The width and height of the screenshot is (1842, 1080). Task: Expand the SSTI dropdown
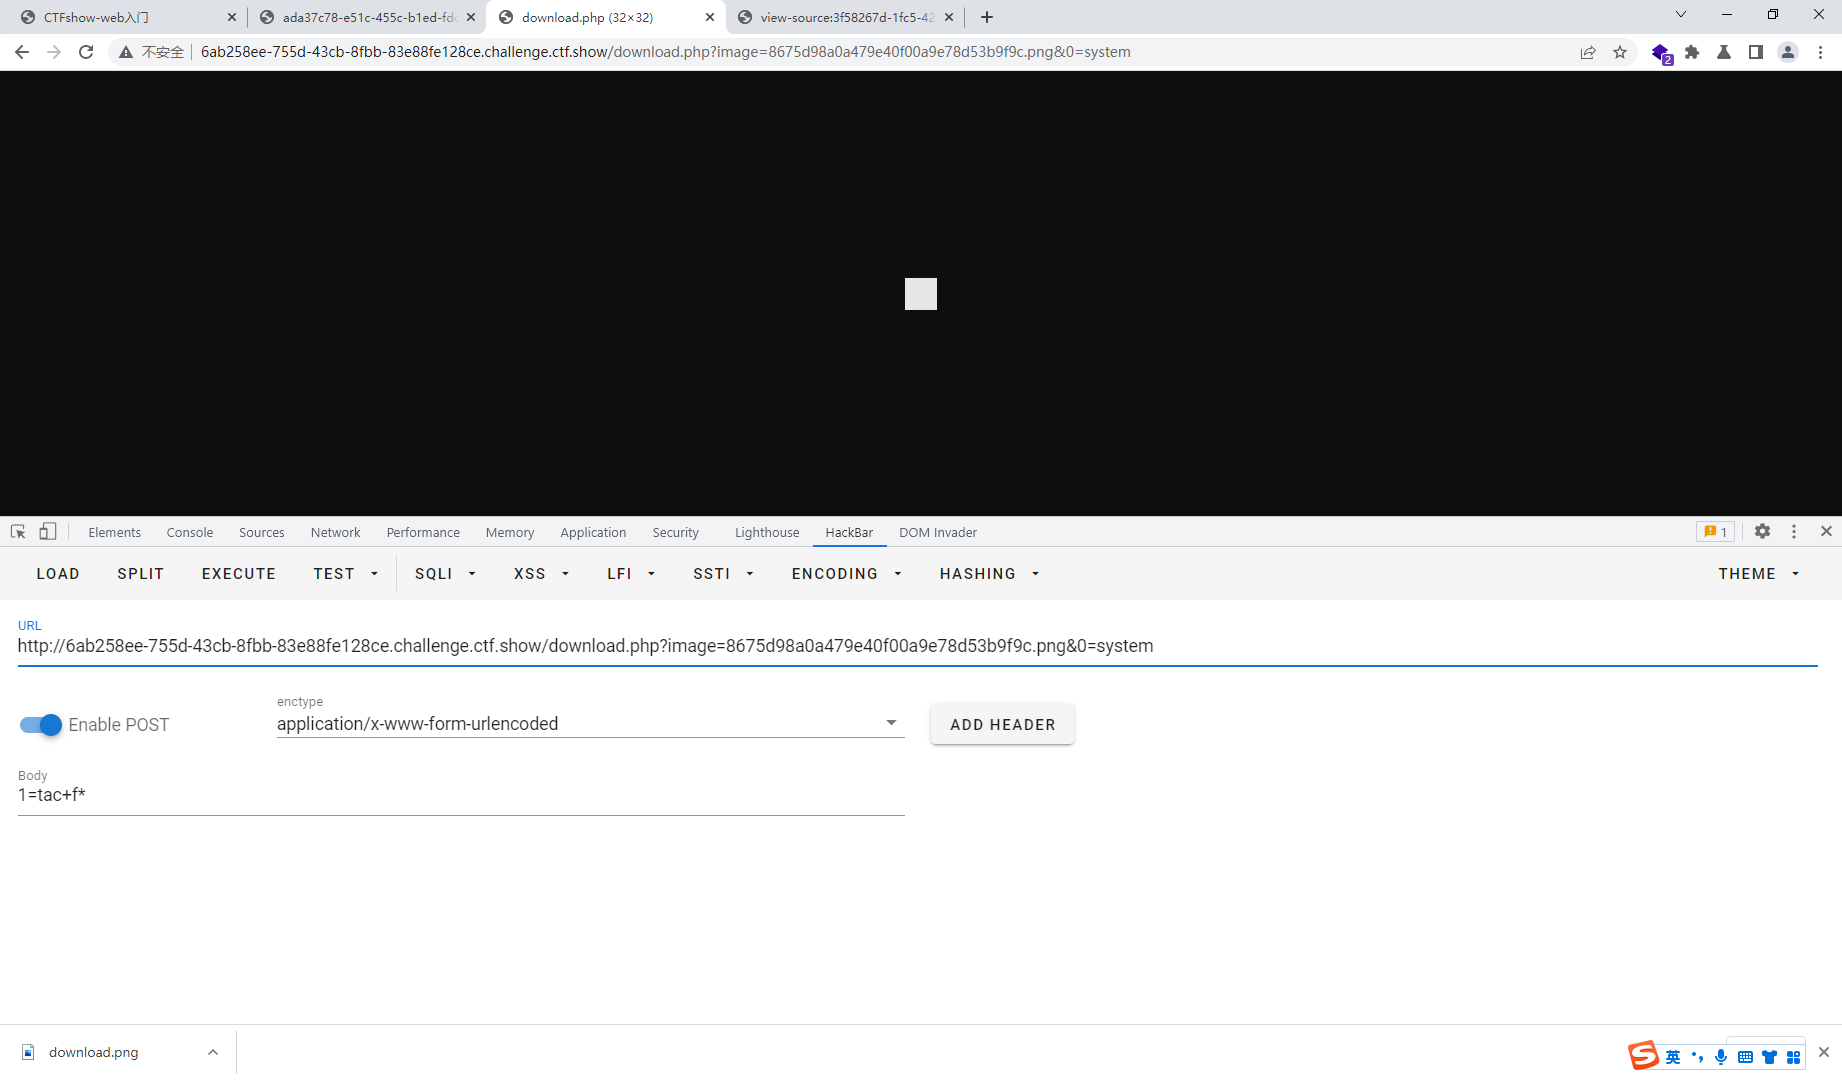pyautogui.click(x=723, y=574)
